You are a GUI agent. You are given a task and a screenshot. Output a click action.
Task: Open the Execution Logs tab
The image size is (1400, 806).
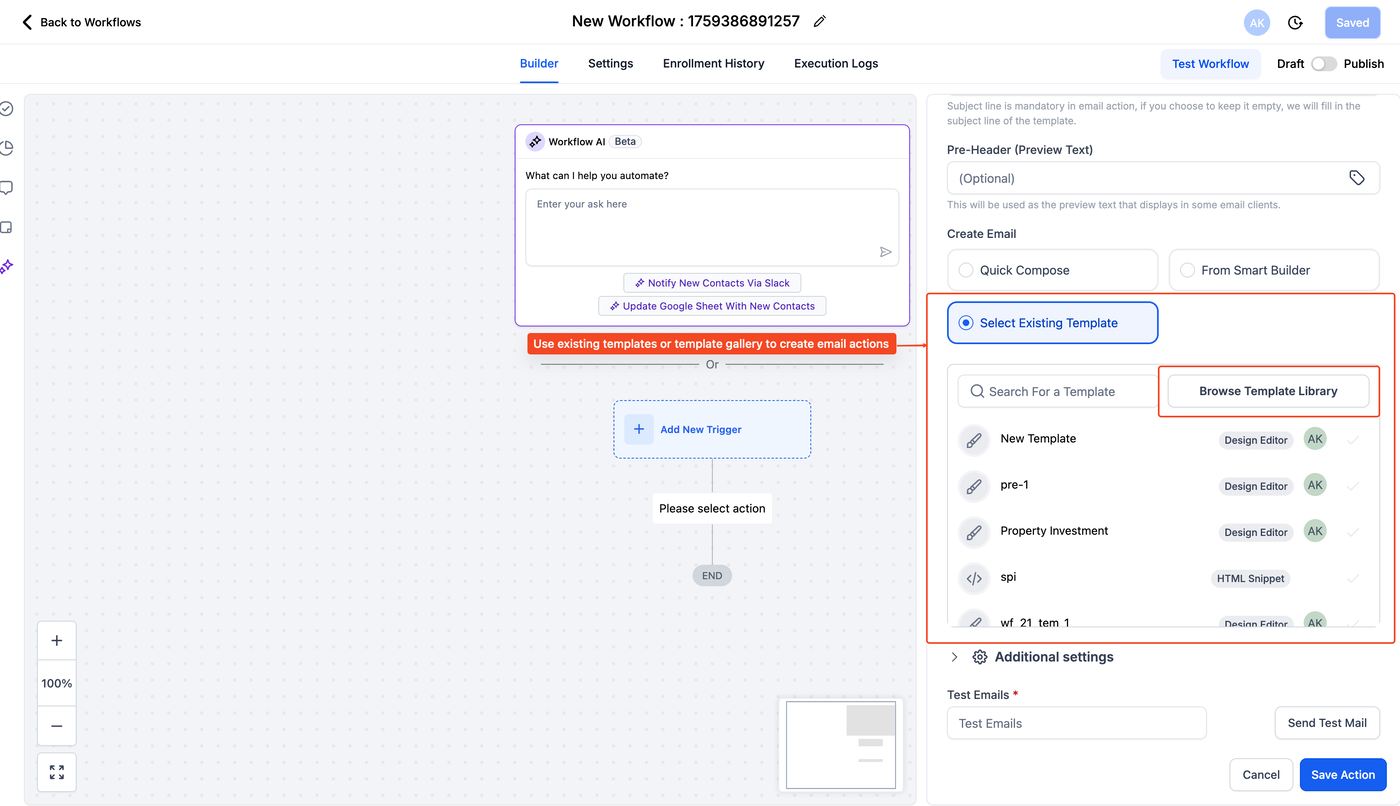(x=836, y=64)
